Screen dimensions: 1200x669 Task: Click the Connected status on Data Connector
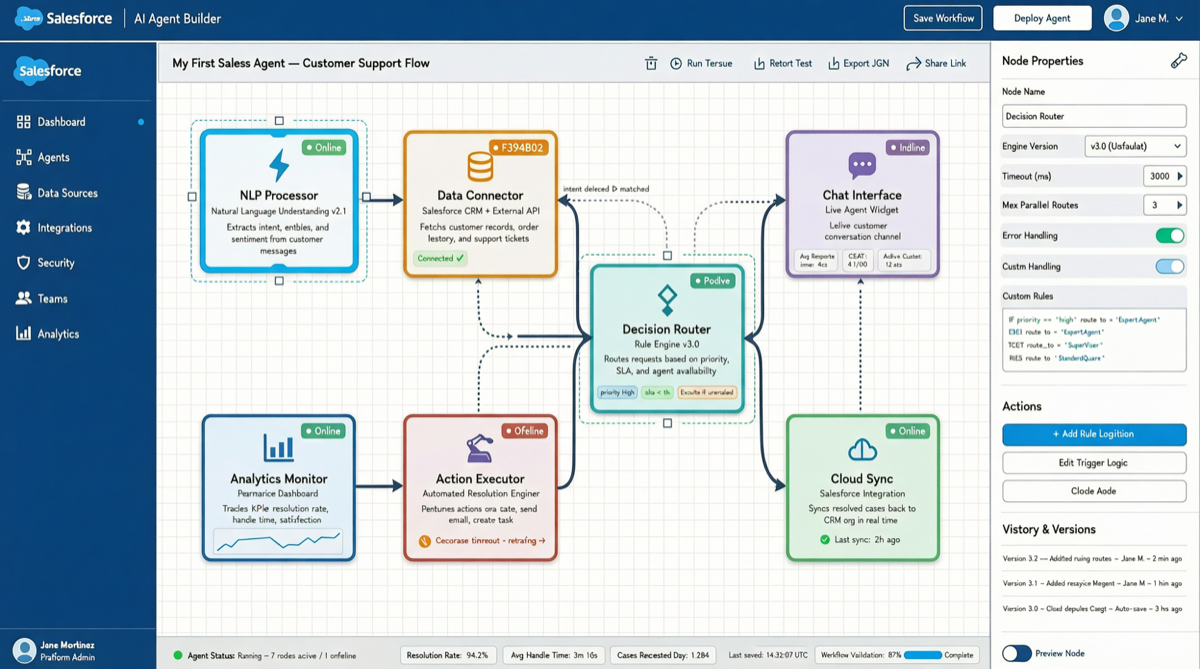pos(441,258)
